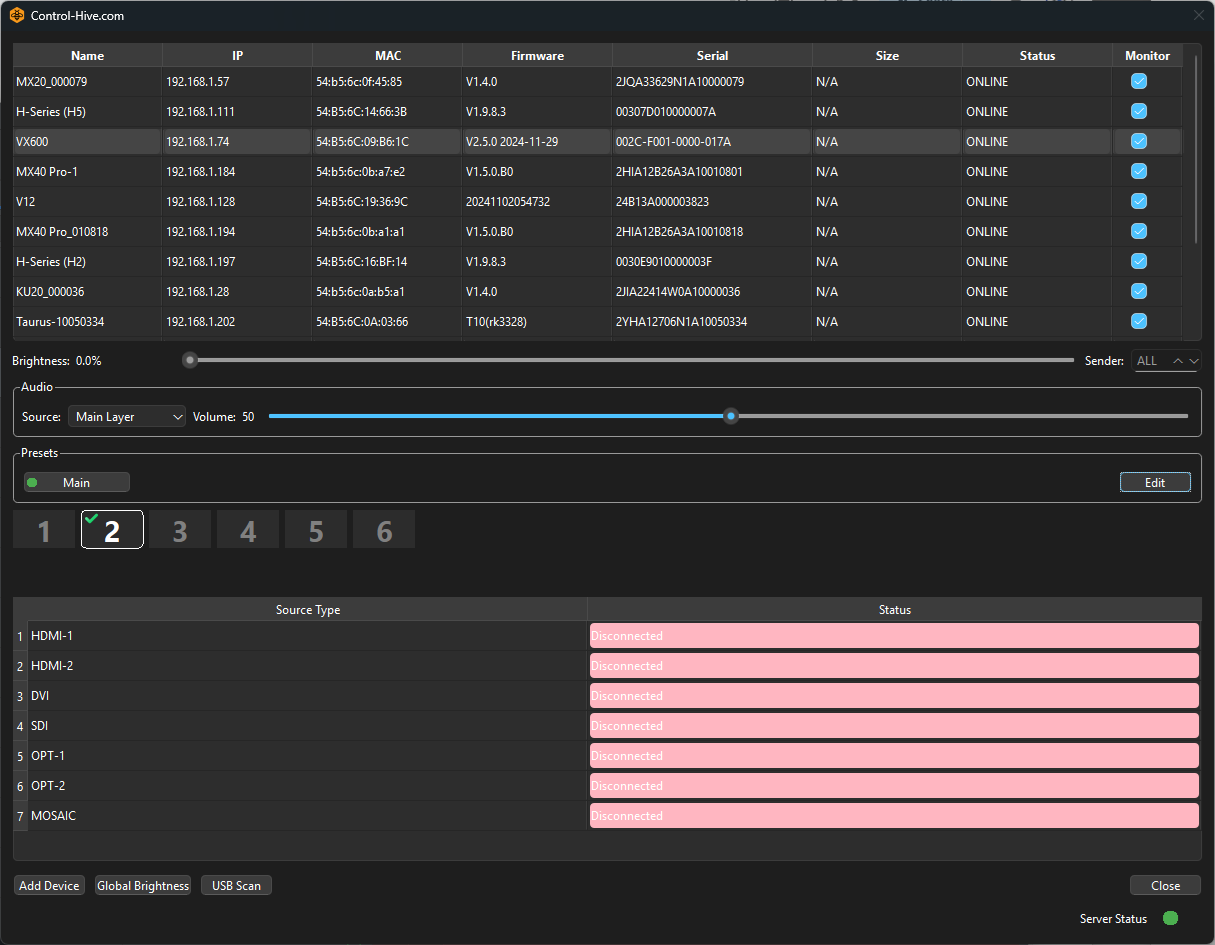Uncheck Monitor for MX40 Pro_010818
The image size is (1215, 945).
pos(1138,232)
